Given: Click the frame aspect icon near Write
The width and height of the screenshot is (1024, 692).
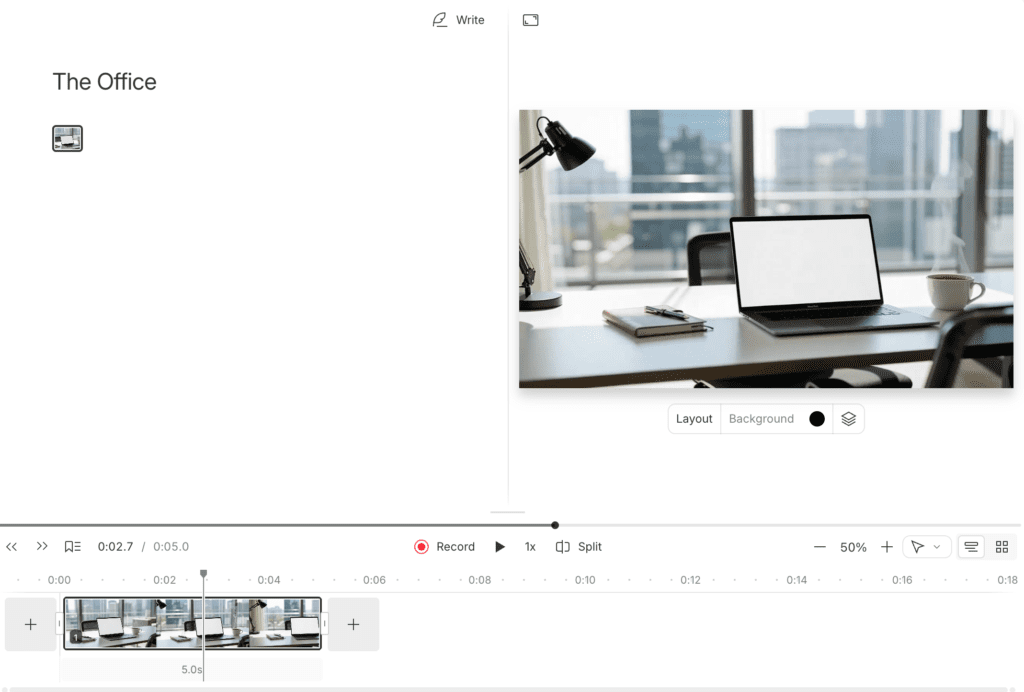Looking at the screenshot, I should coord(530,19).
